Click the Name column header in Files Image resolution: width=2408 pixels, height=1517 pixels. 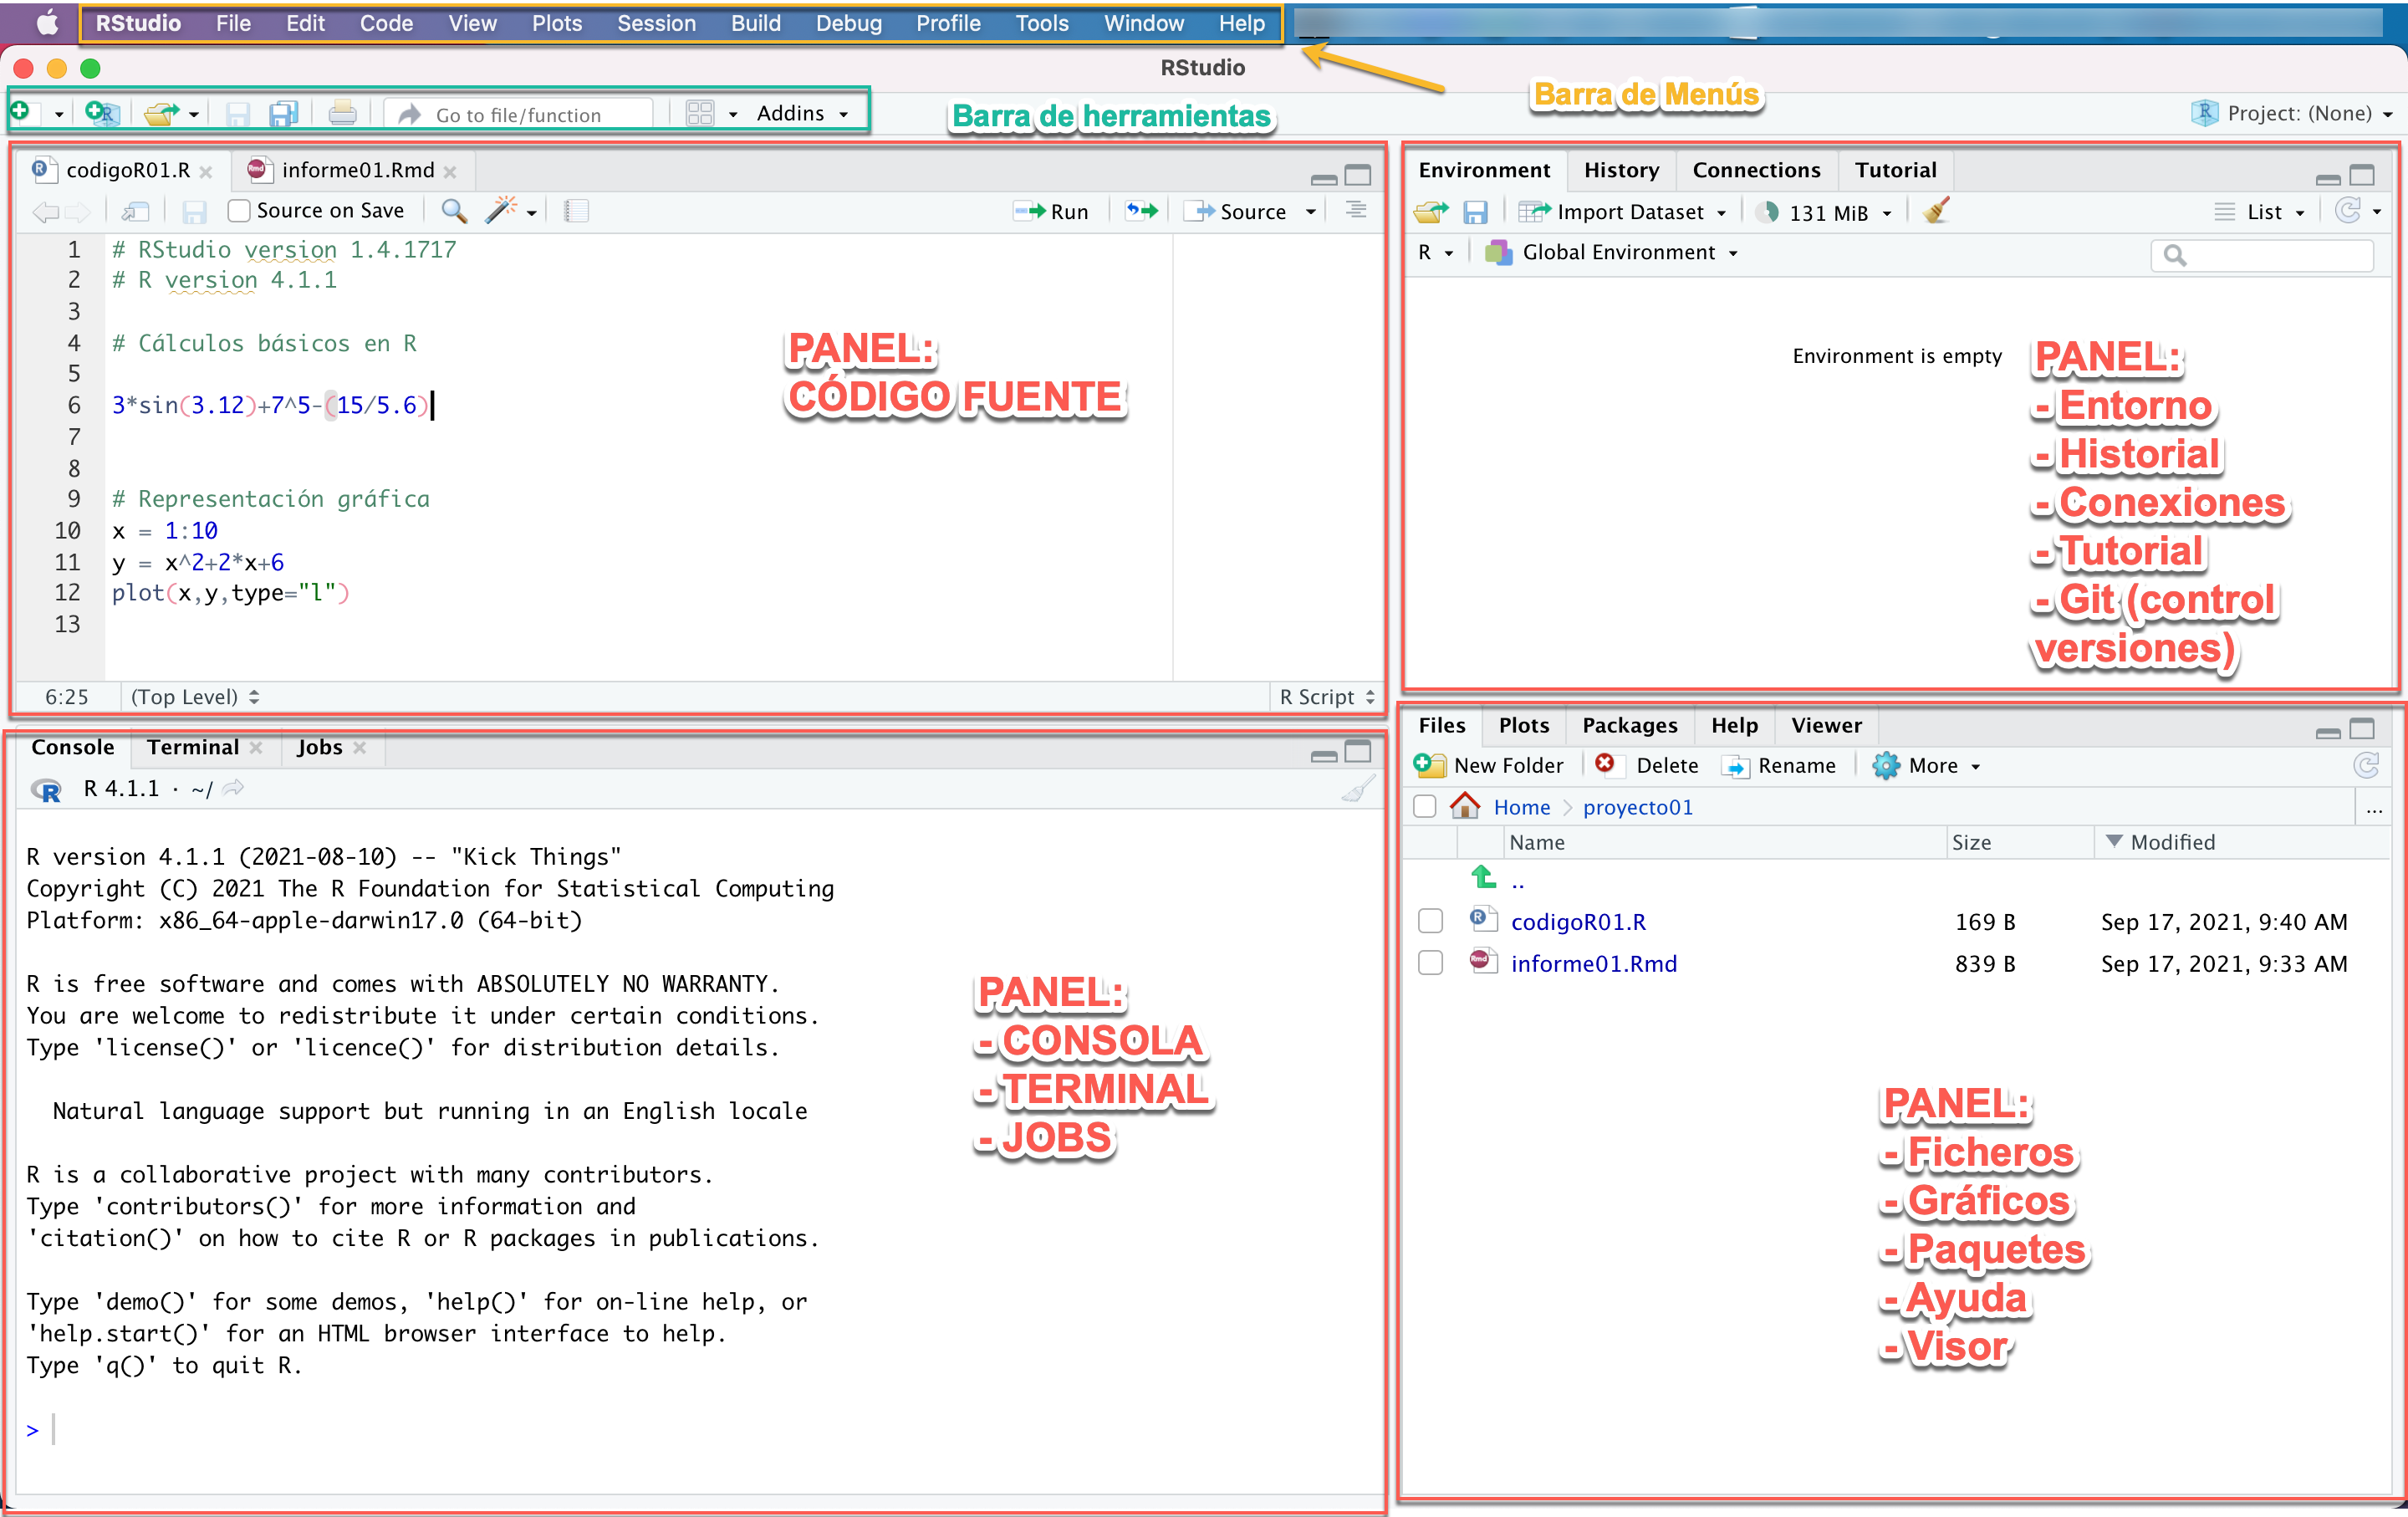click(x=1537, y=842)
